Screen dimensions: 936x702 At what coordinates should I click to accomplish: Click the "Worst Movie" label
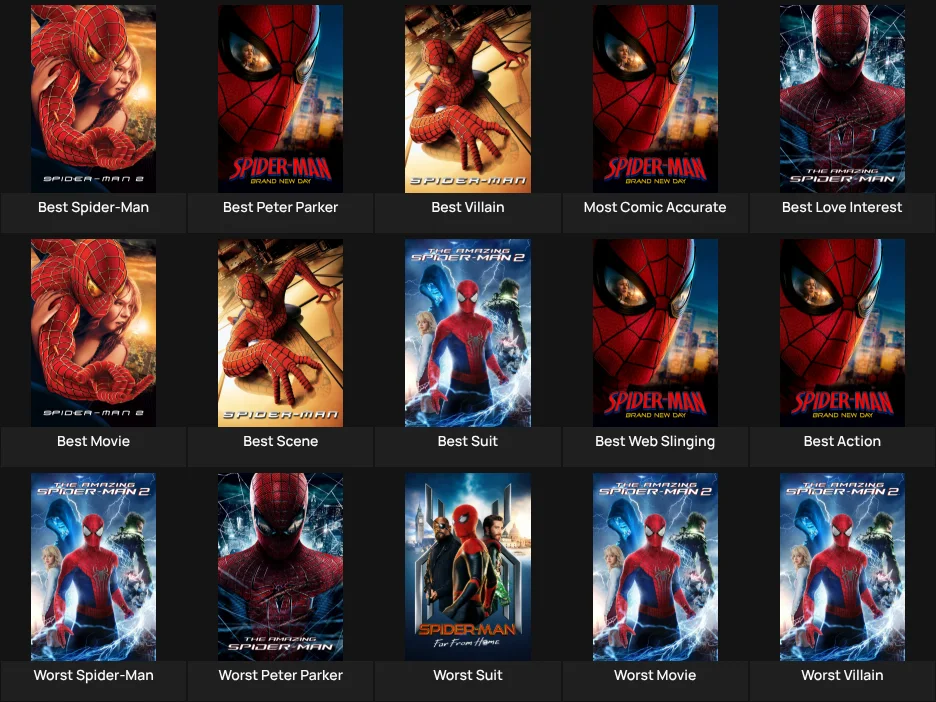pyautogui.click(x=655, y=675)
